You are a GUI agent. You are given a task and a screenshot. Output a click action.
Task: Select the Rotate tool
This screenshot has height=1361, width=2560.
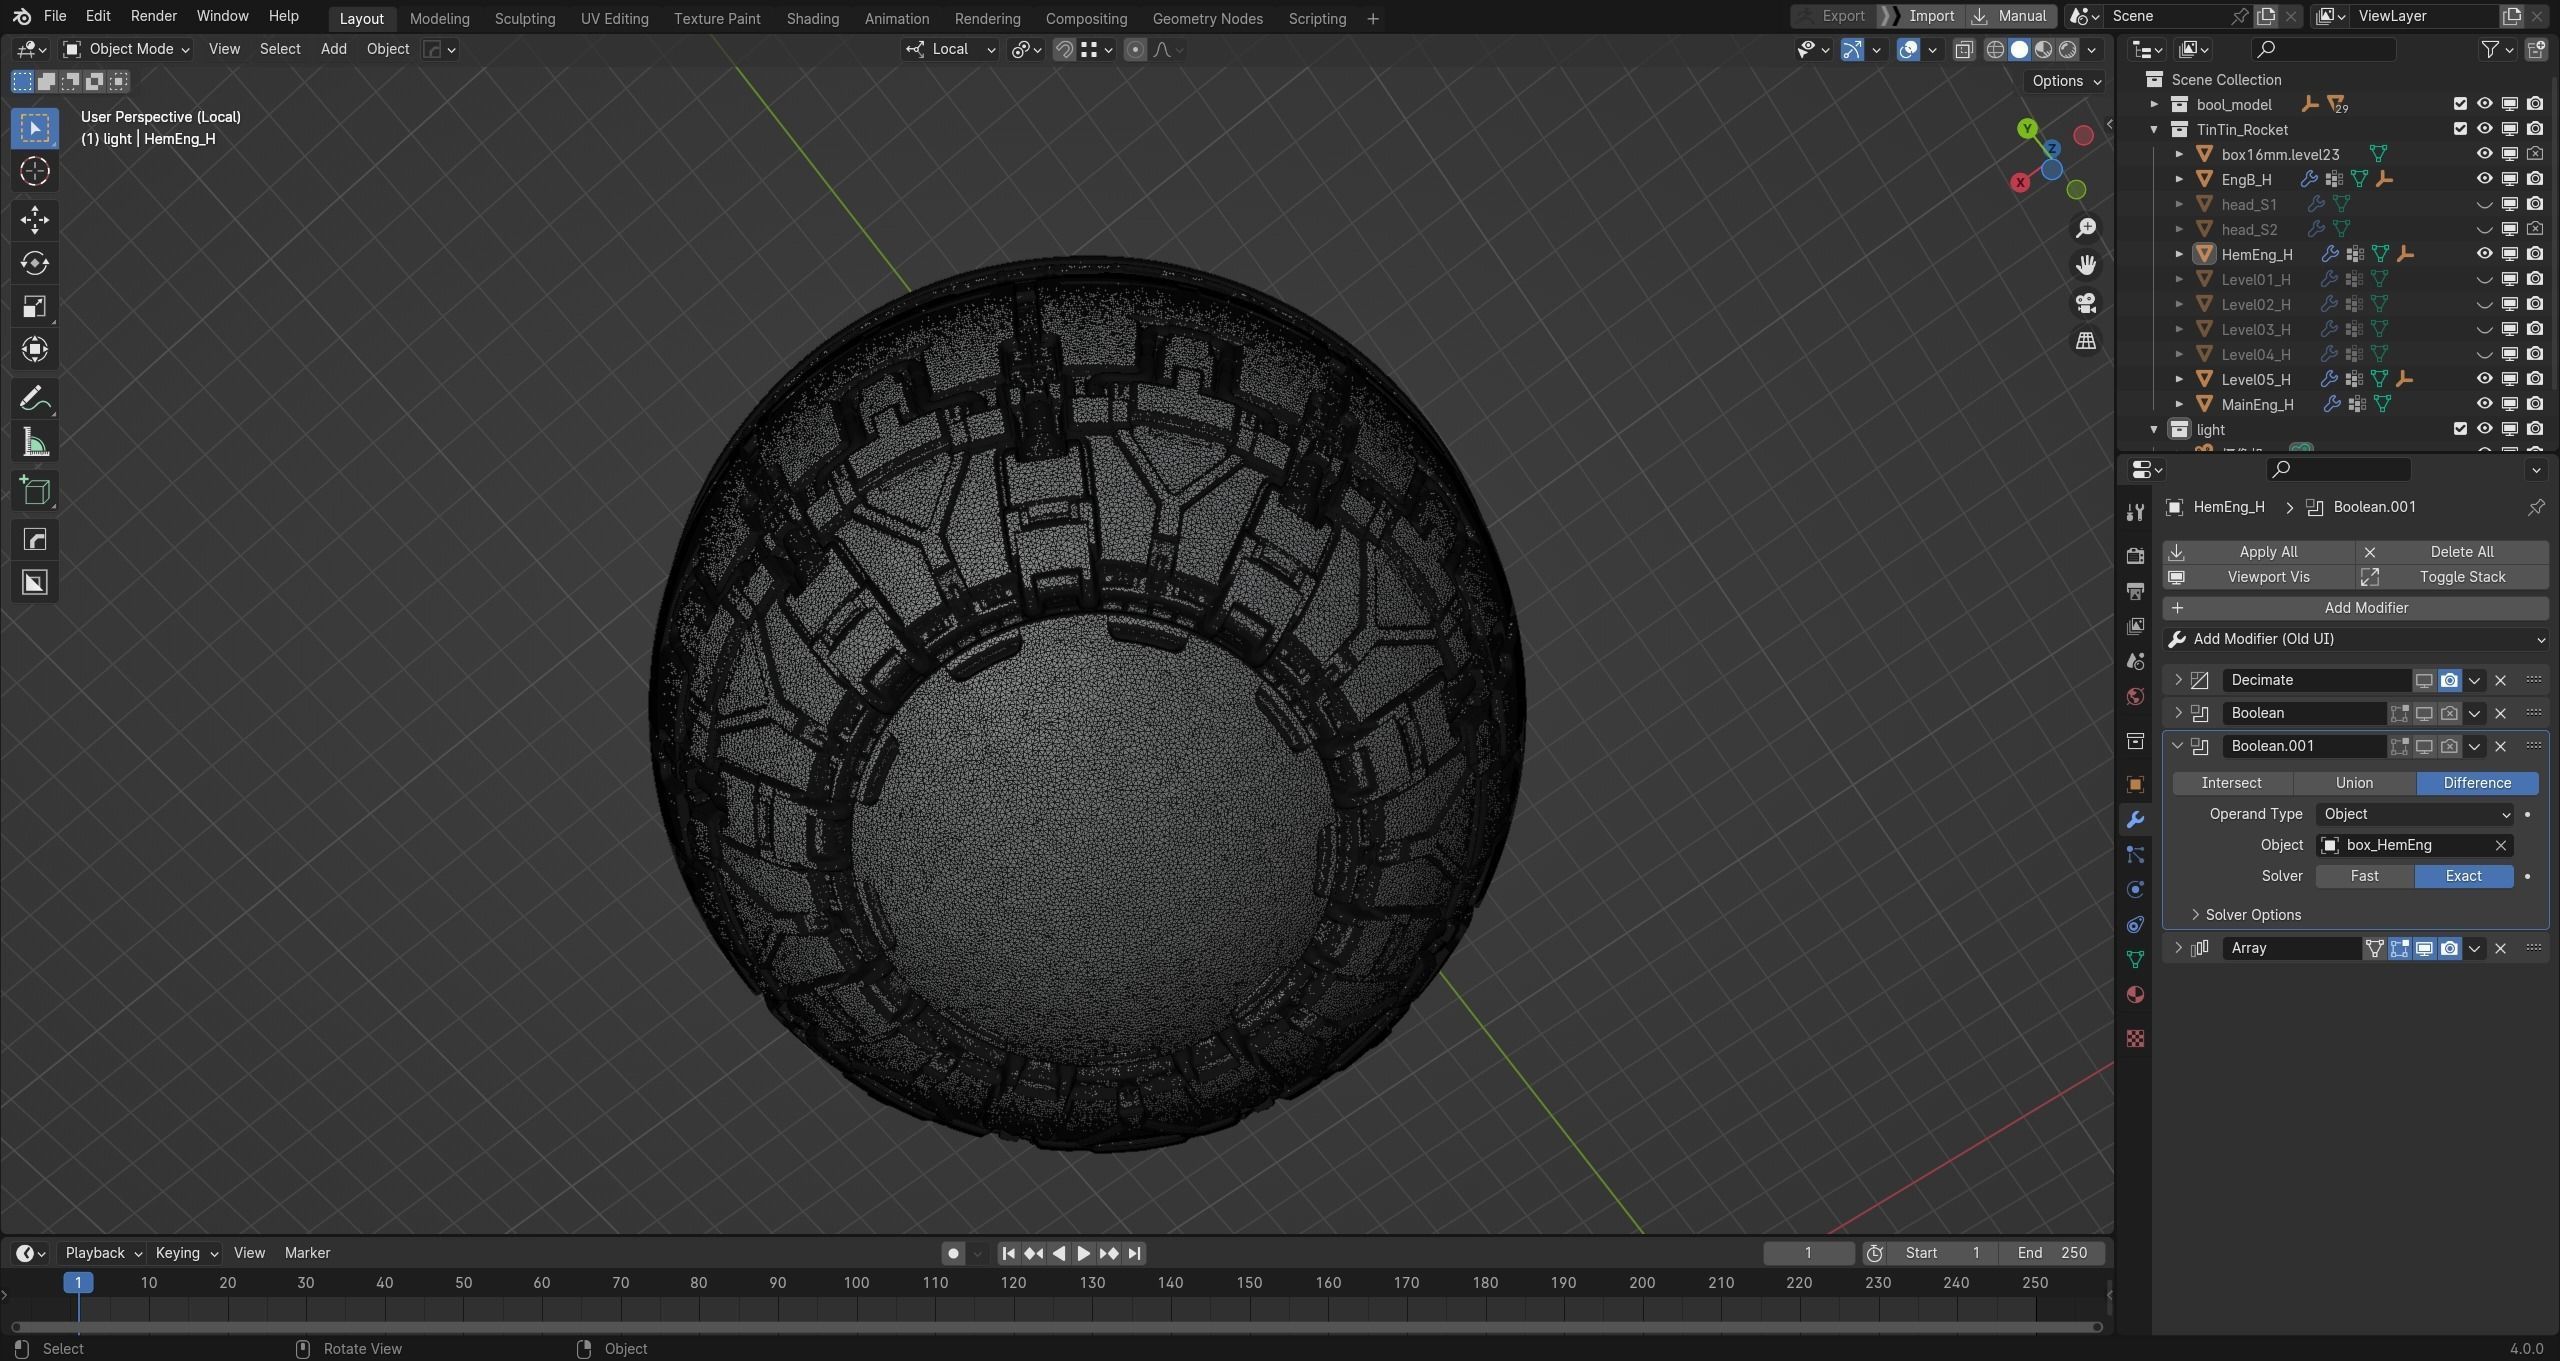[35, 263]
